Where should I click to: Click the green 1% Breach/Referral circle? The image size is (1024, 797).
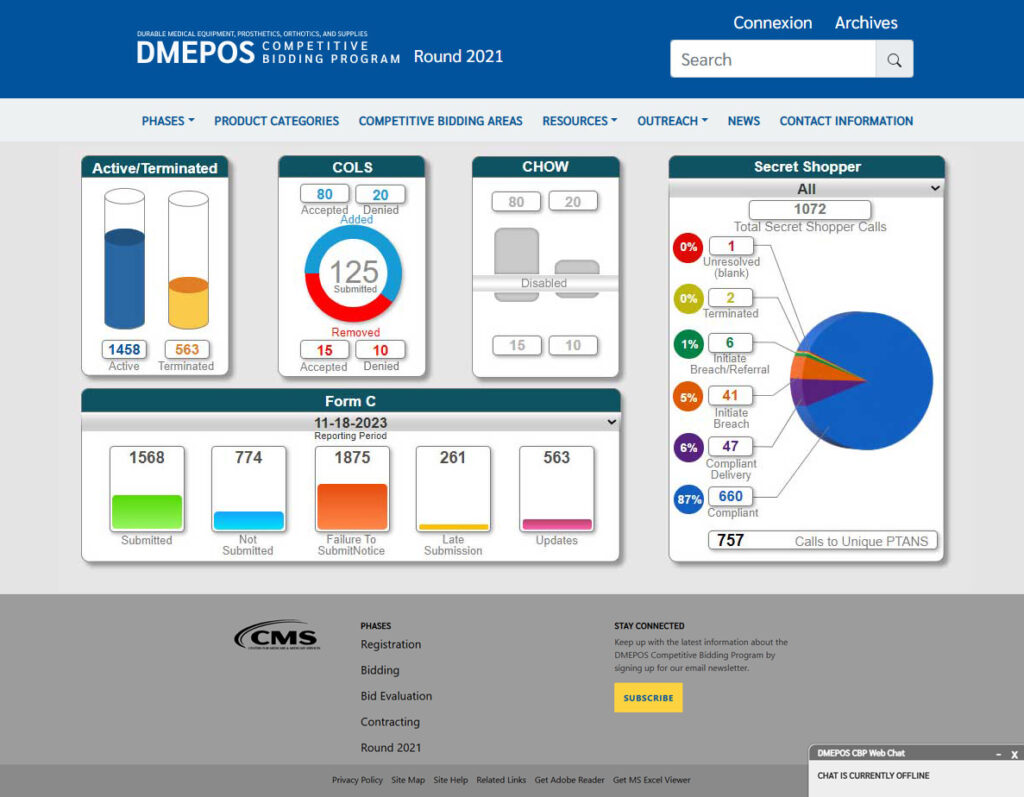pos(689,345)
